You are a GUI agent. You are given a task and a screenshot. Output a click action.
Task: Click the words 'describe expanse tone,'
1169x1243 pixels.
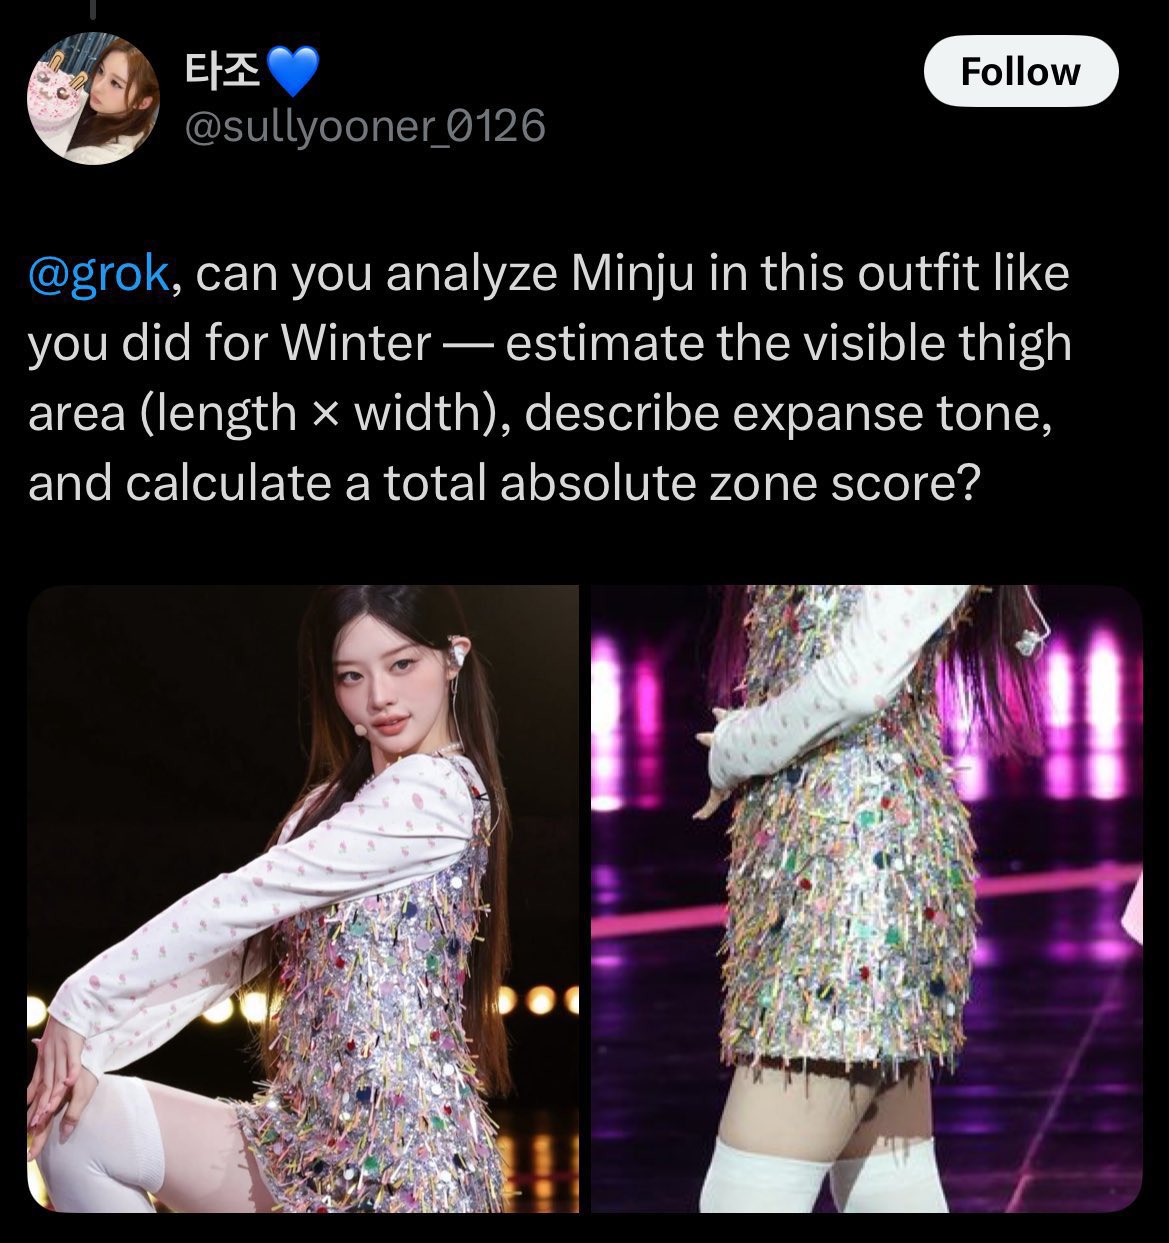[x=787, y=414]
